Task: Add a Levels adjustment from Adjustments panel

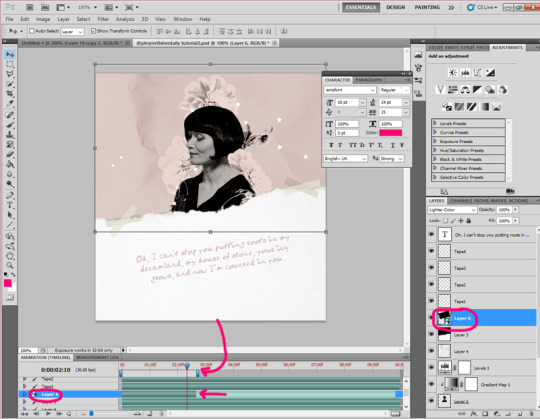Action: (465, 72)
